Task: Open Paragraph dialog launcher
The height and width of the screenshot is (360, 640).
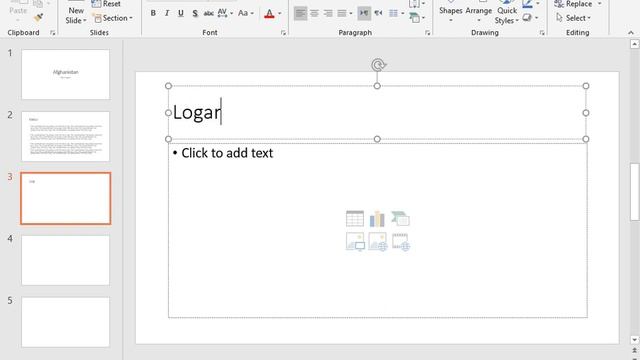Action: tap(427, 33)
